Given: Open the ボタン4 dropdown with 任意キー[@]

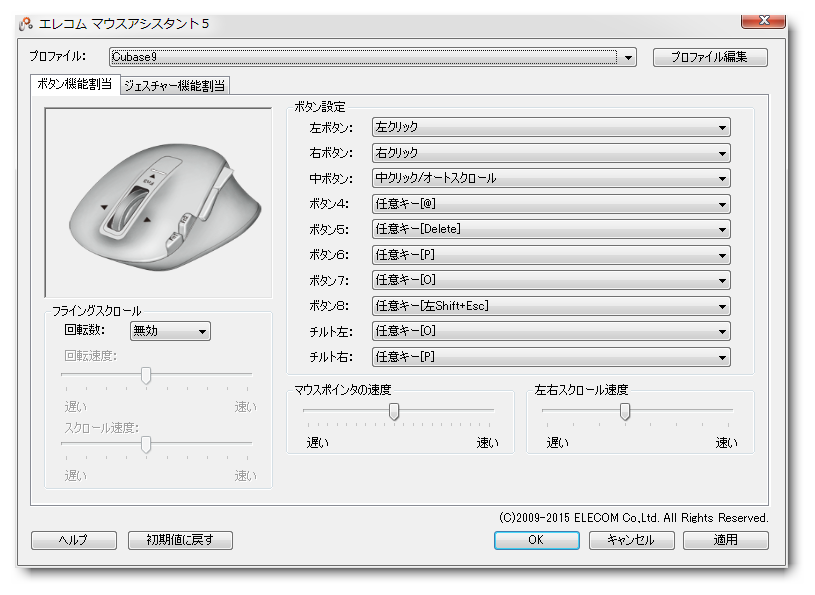Looking at the screenshot, I should 551,204.
